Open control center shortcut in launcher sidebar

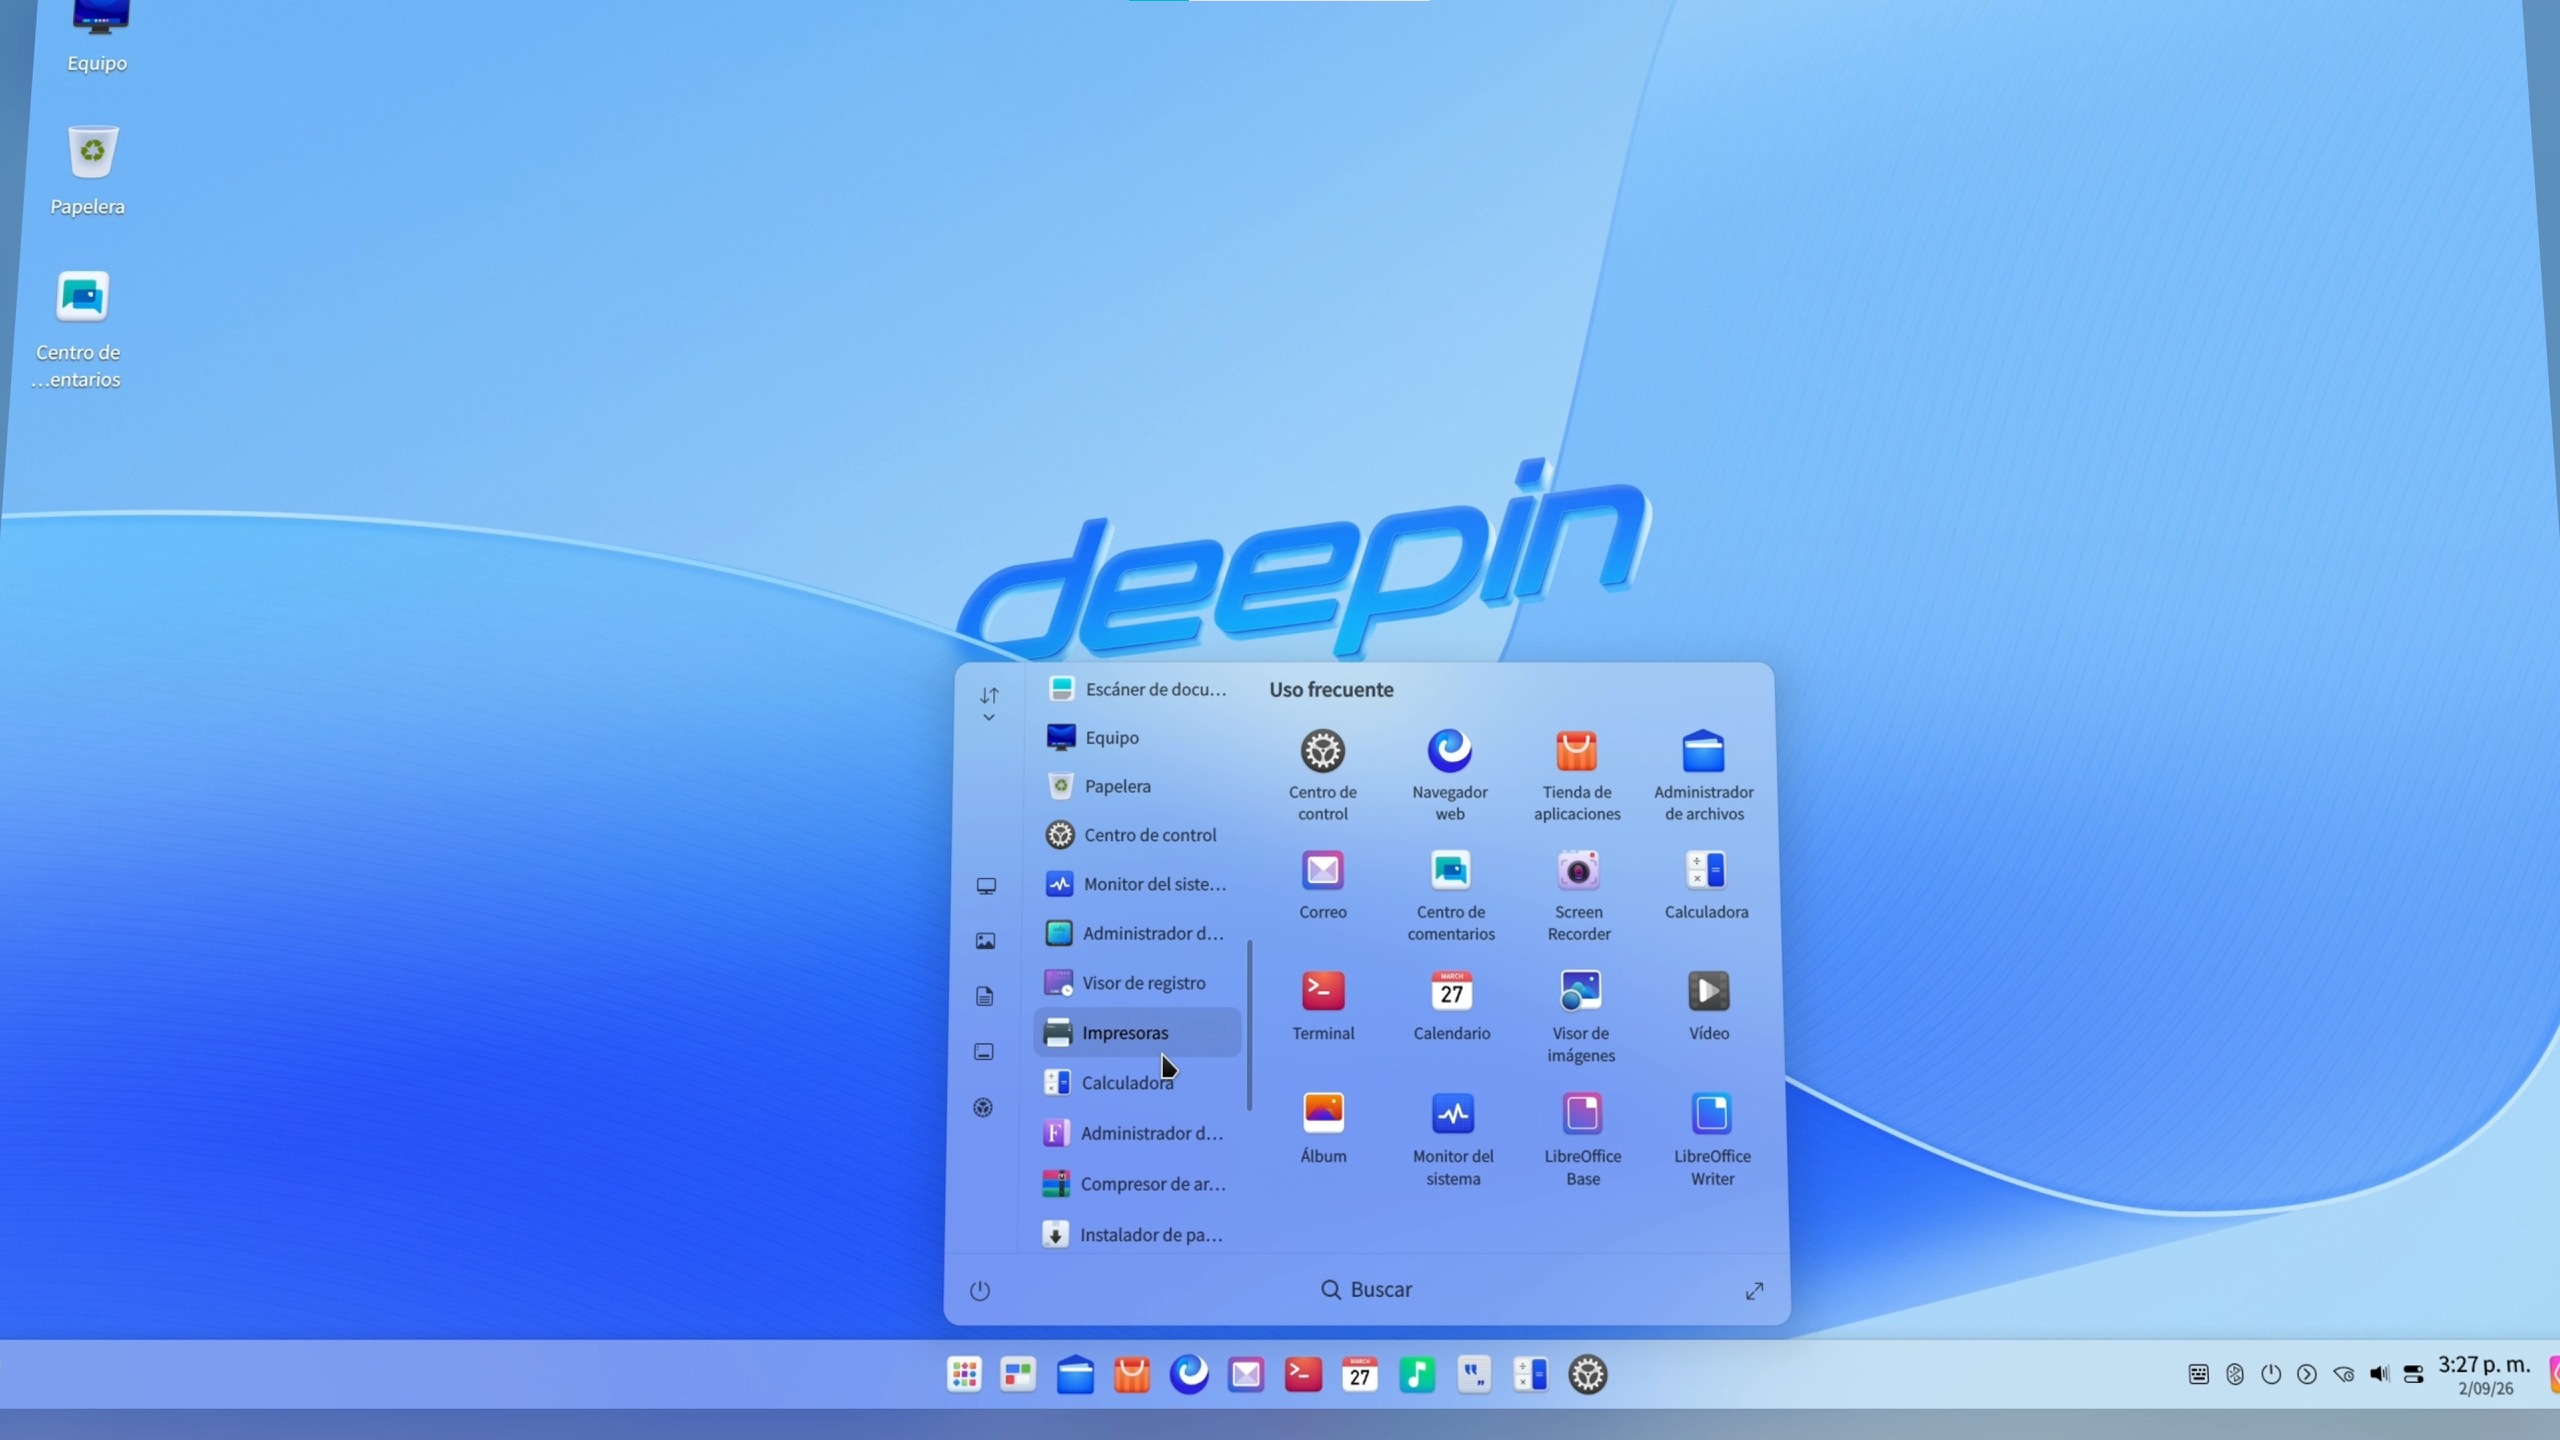point(983,1107)
